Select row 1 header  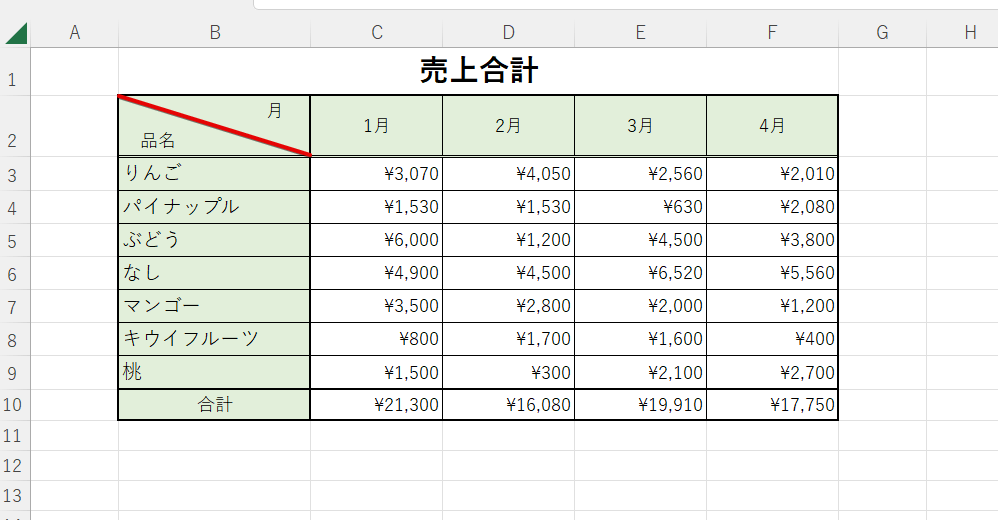(x=15, y=72)
